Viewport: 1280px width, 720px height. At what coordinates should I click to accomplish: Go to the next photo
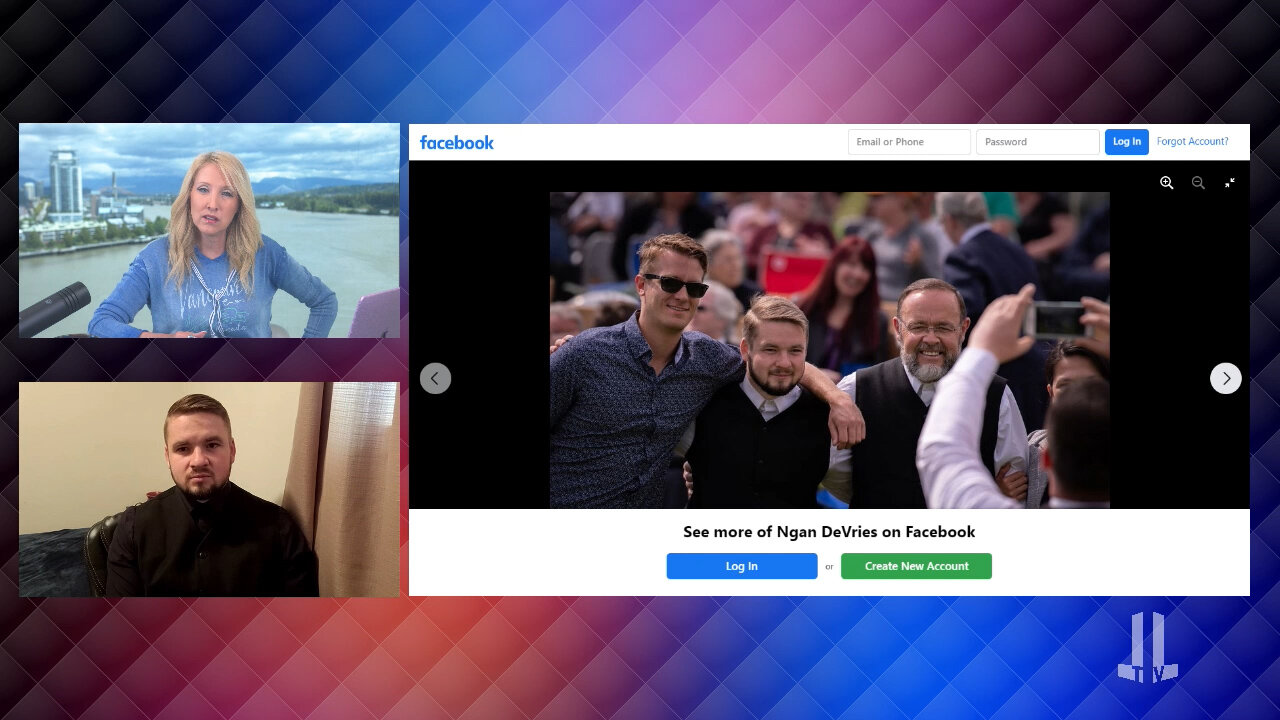coord(1225,378)
